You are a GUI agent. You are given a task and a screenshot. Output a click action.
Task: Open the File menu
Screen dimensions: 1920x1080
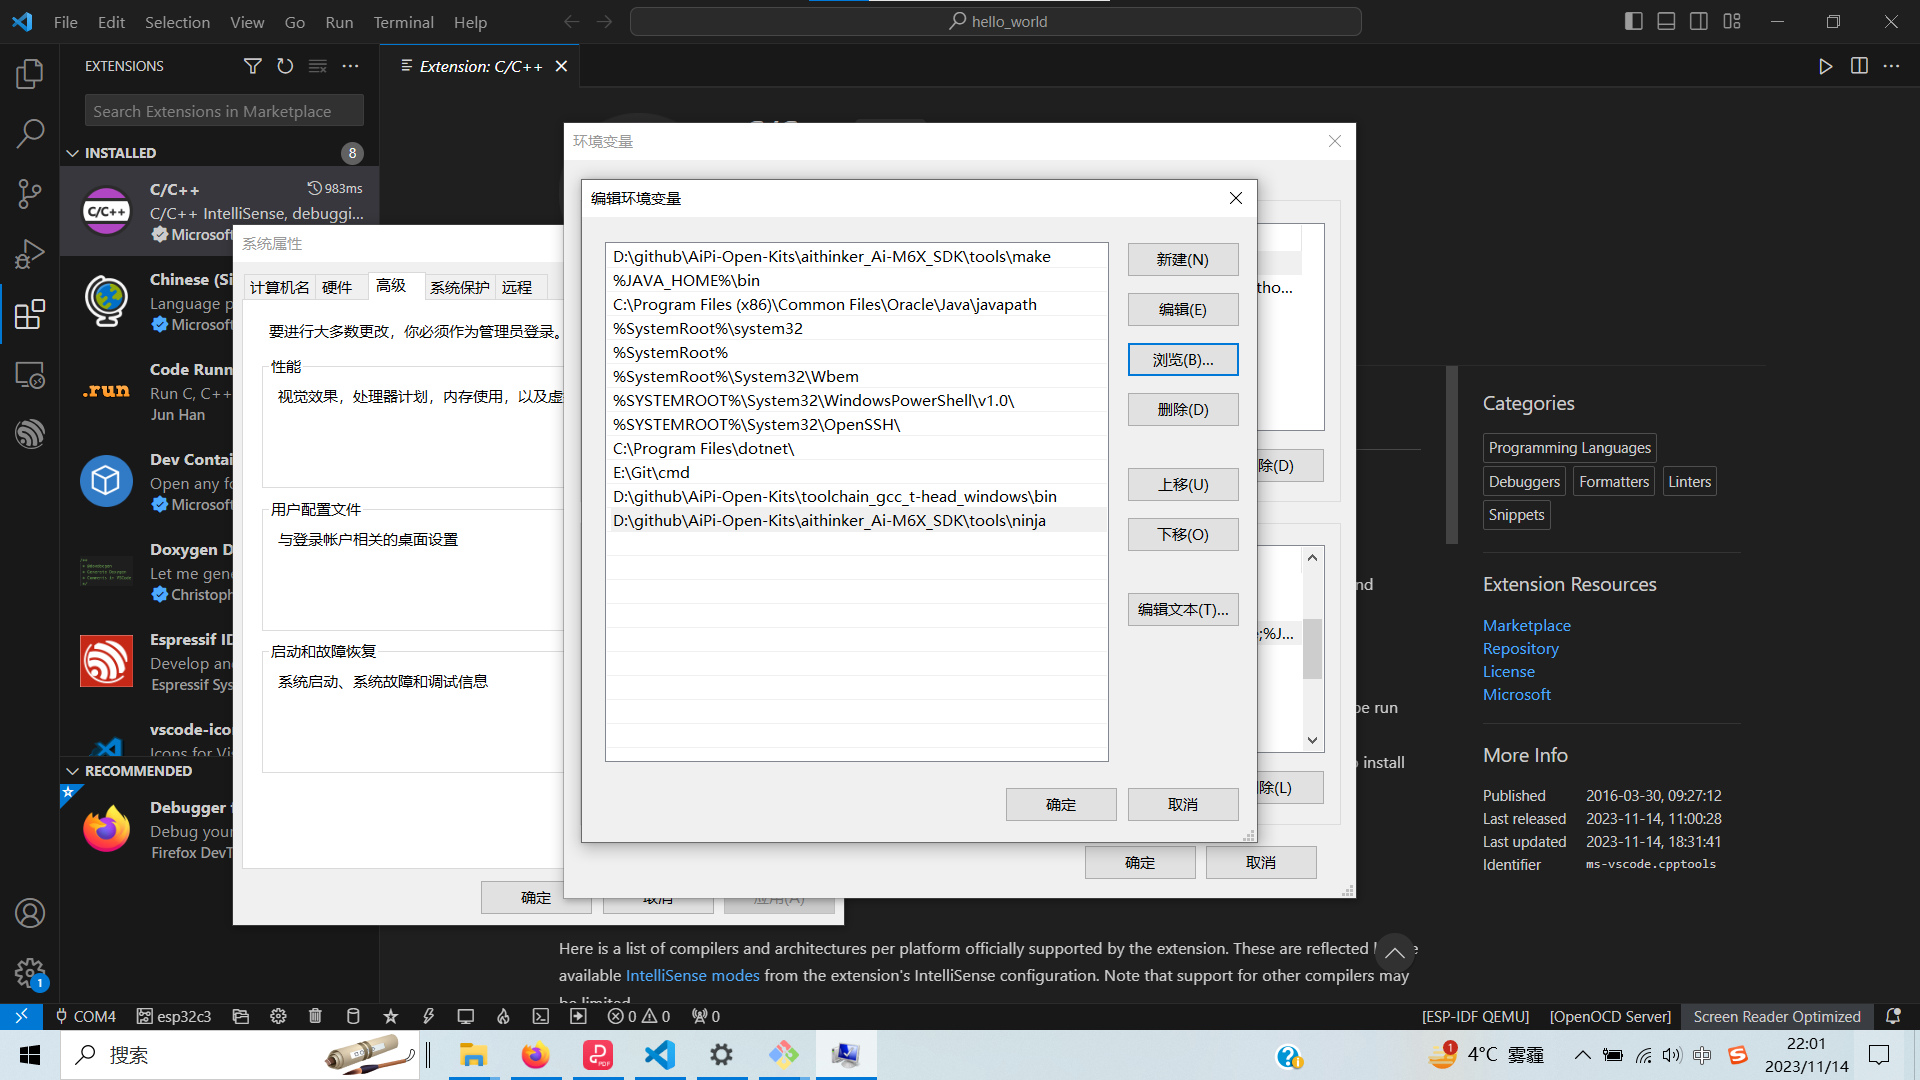(x=65, y=22)
